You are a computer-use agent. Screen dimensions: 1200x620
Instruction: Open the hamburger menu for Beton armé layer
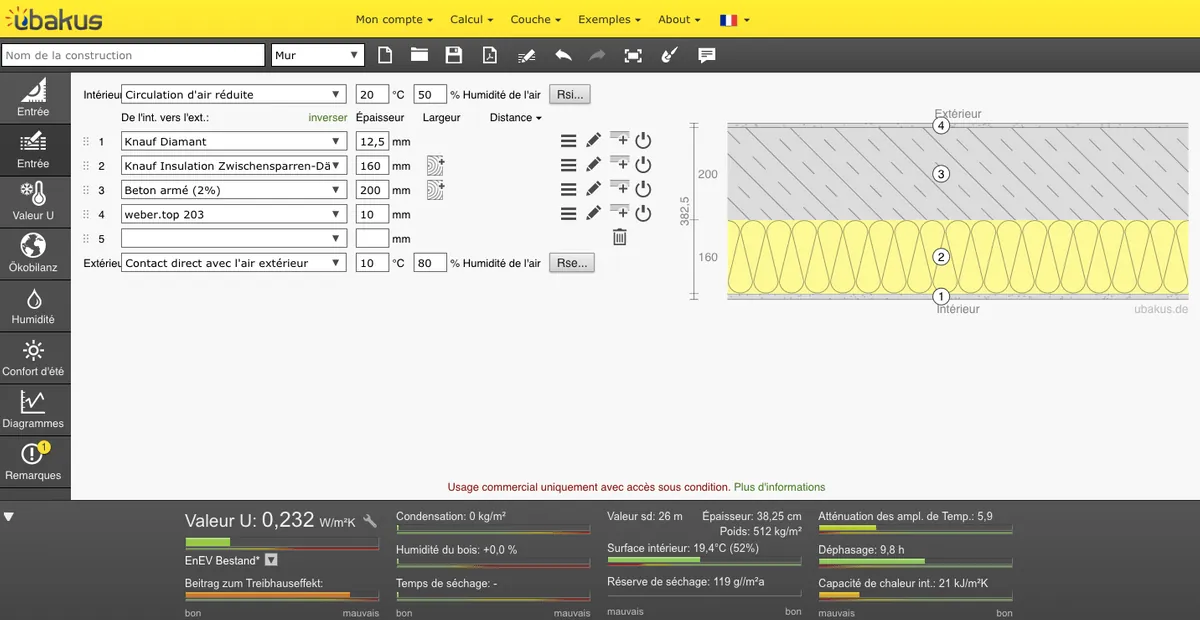(x=568, y=190)
